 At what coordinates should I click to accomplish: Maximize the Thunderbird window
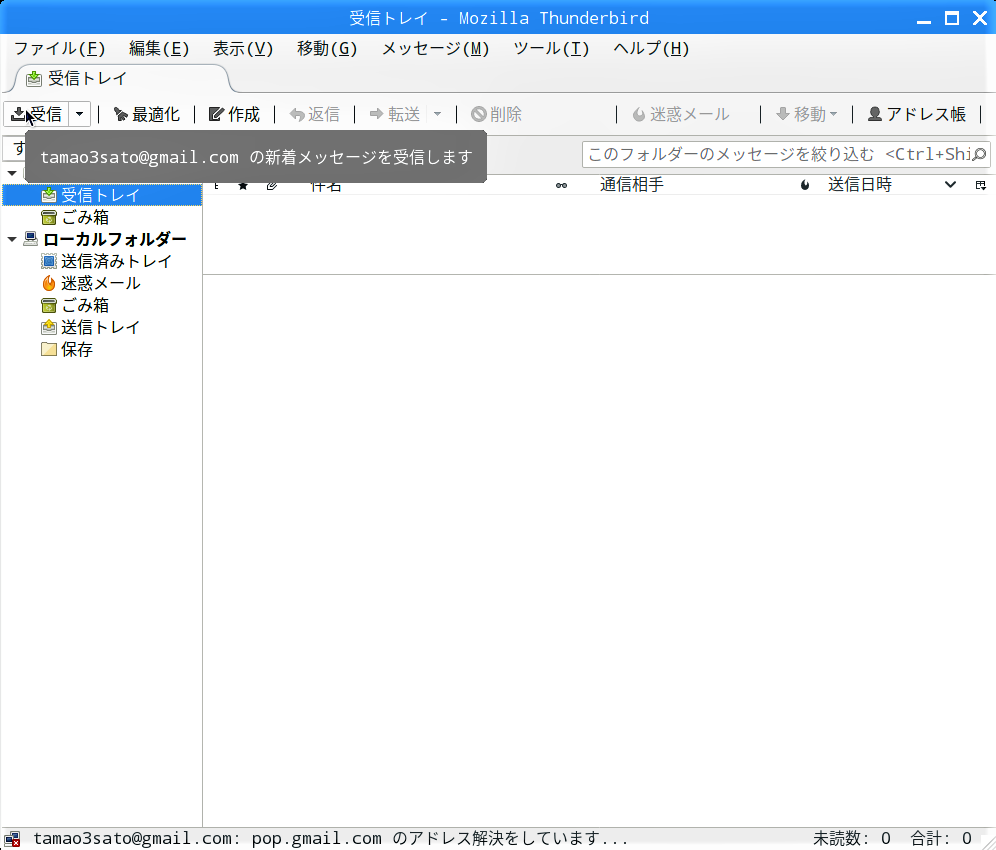coord(952,18)
